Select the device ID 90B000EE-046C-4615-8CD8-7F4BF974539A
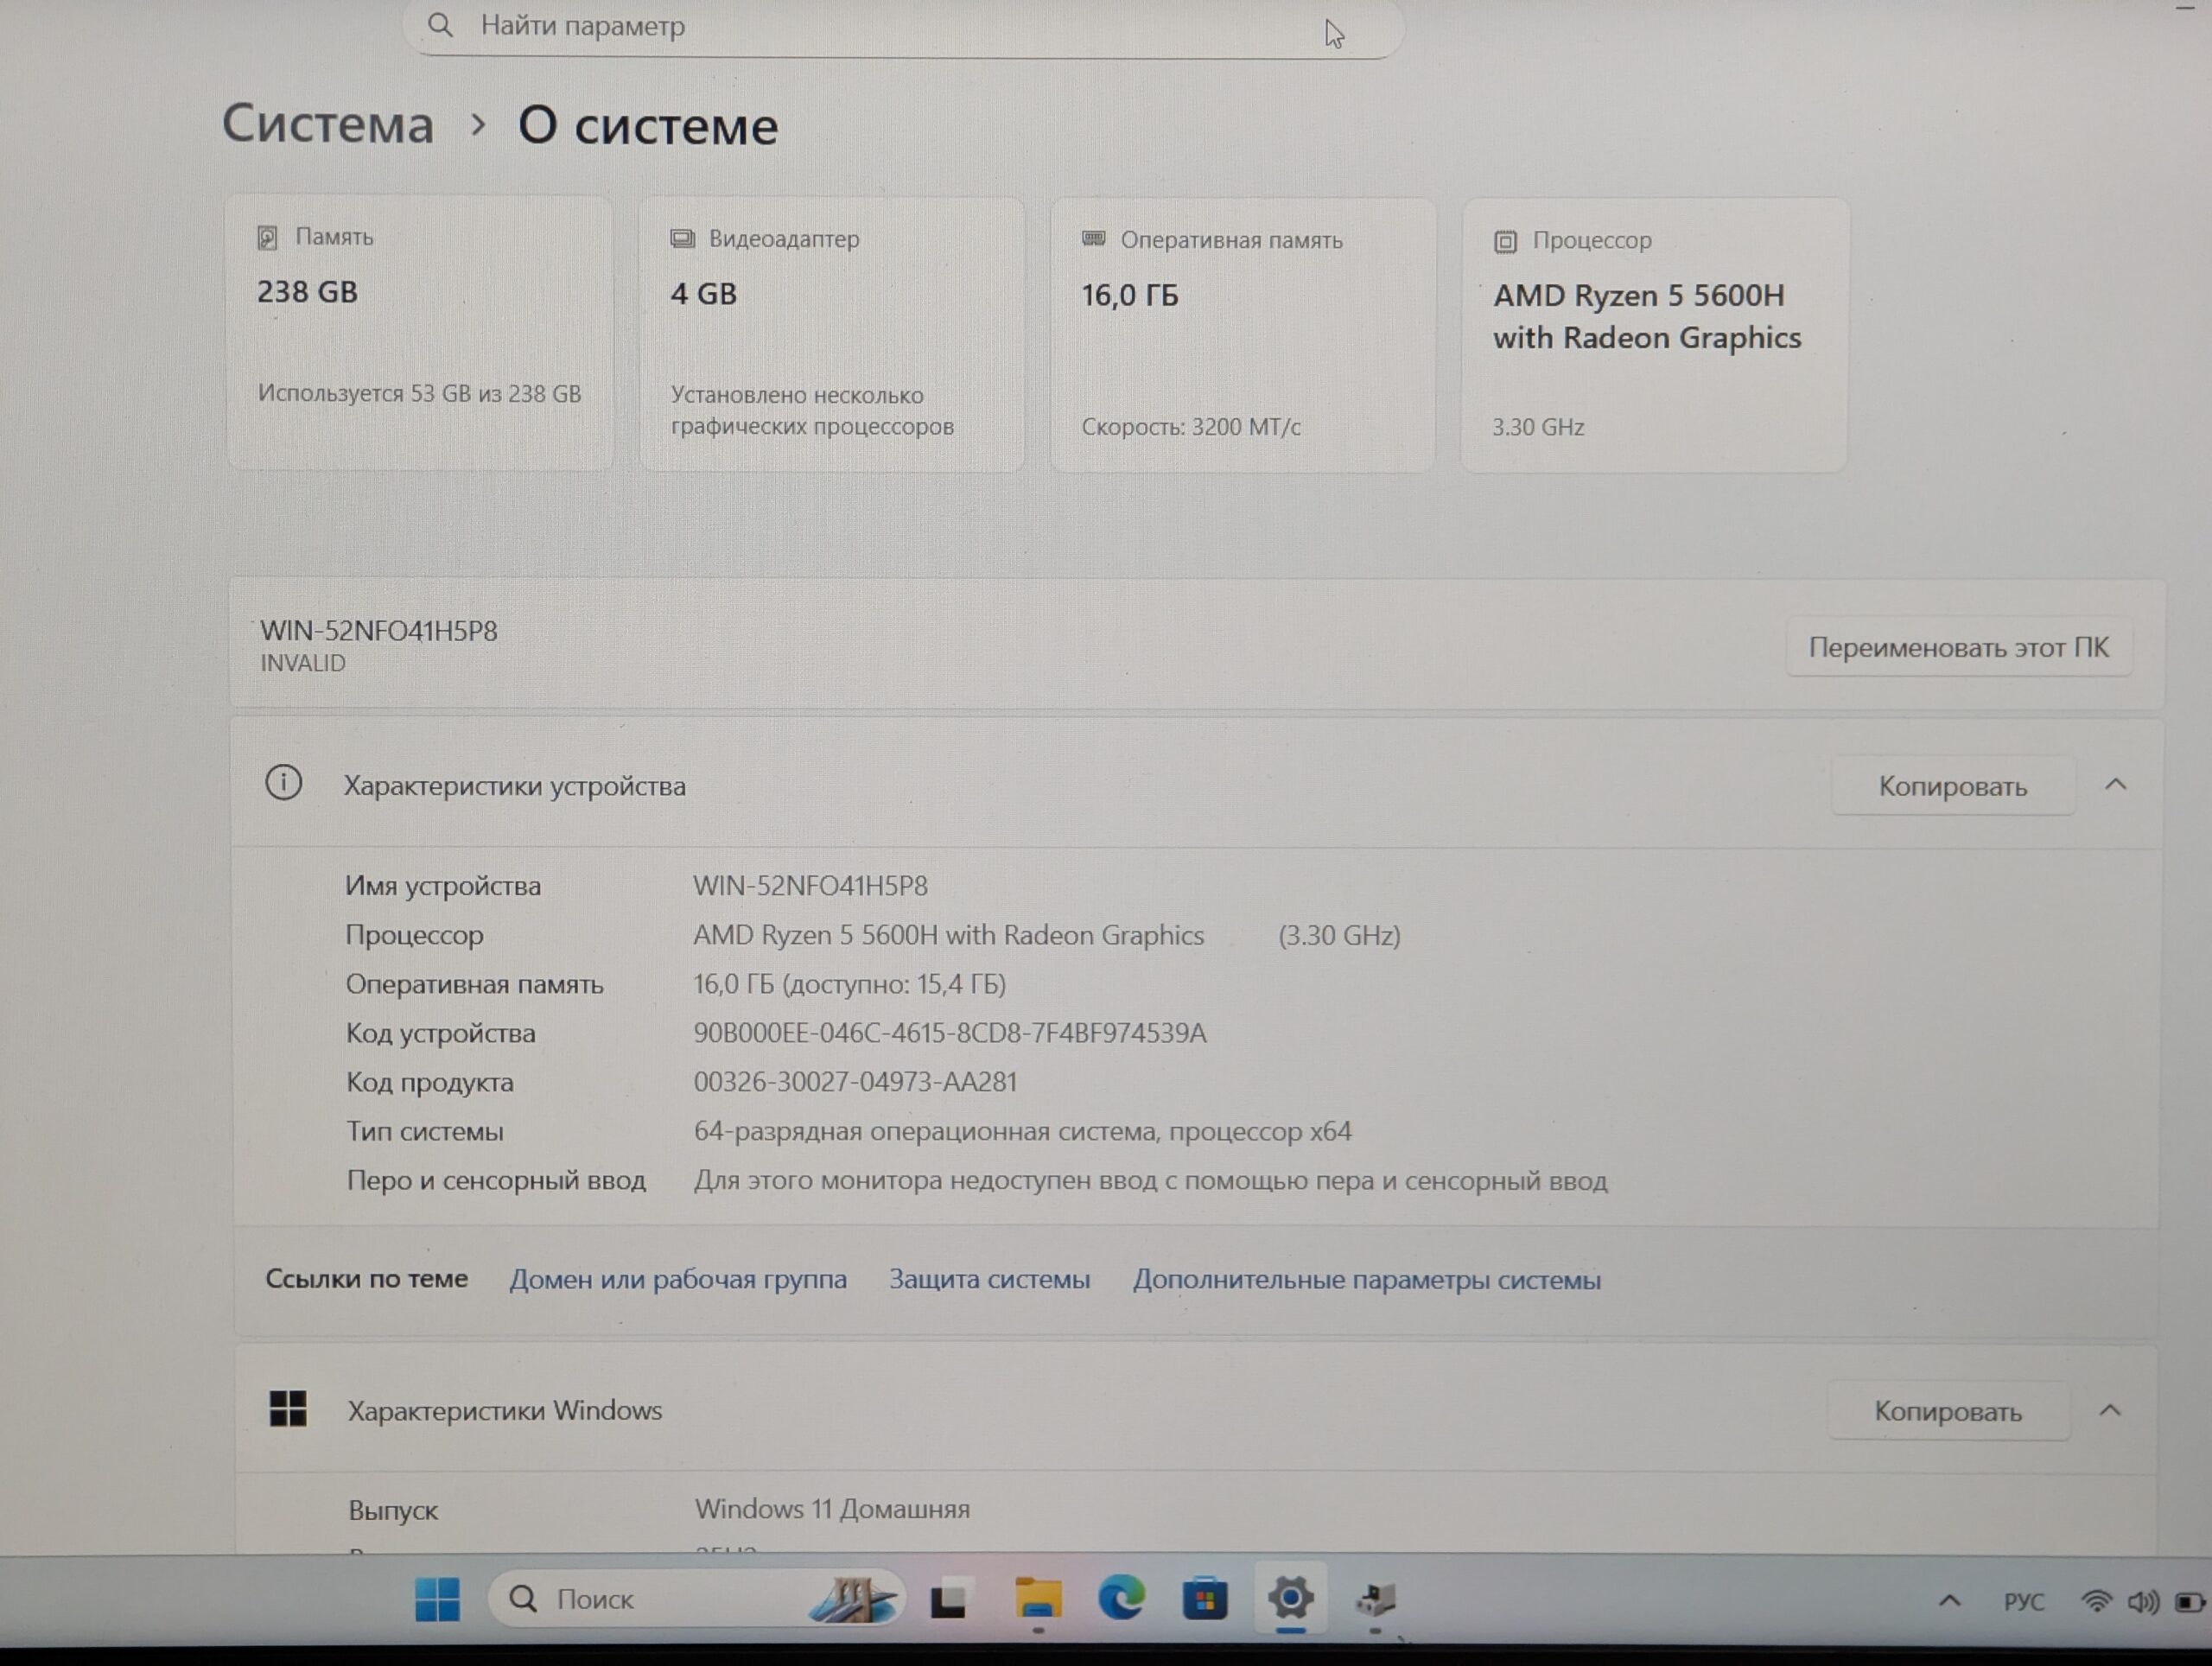The height and width of the screenshot is (1666, 2212). coord(950,1033)
